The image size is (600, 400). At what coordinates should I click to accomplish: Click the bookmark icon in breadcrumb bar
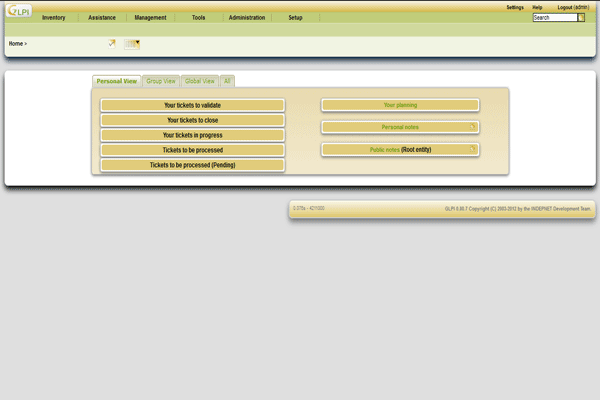(131, 44)
